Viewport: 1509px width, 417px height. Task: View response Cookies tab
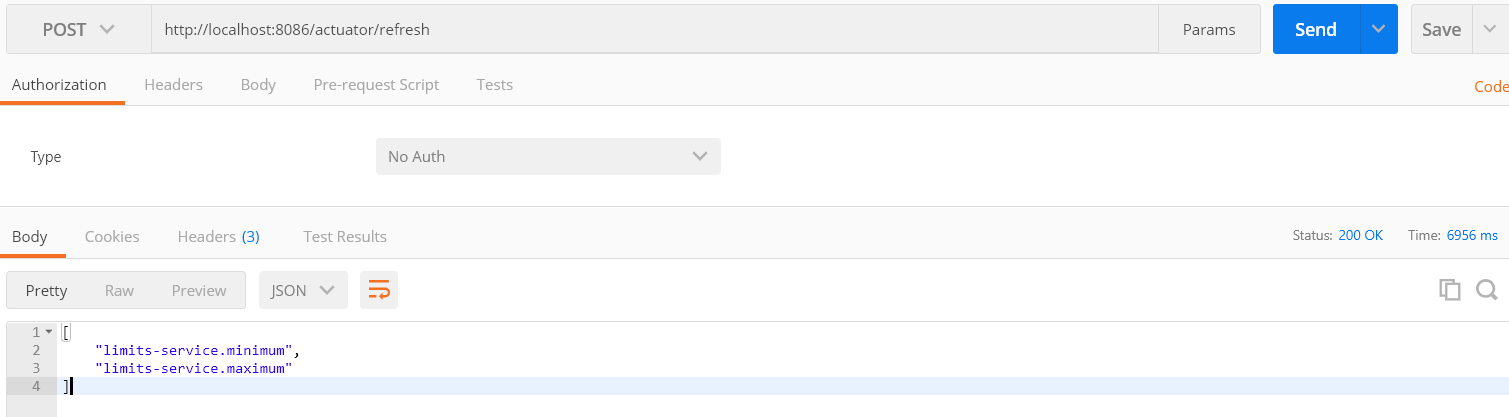(x=112, y=237)
